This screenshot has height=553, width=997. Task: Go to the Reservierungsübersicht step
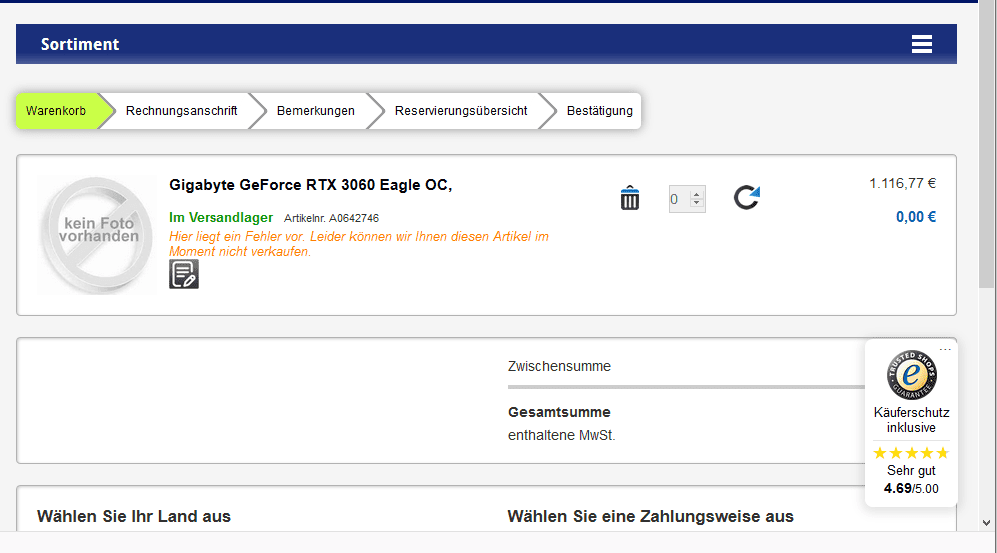[x=460, y=111]
